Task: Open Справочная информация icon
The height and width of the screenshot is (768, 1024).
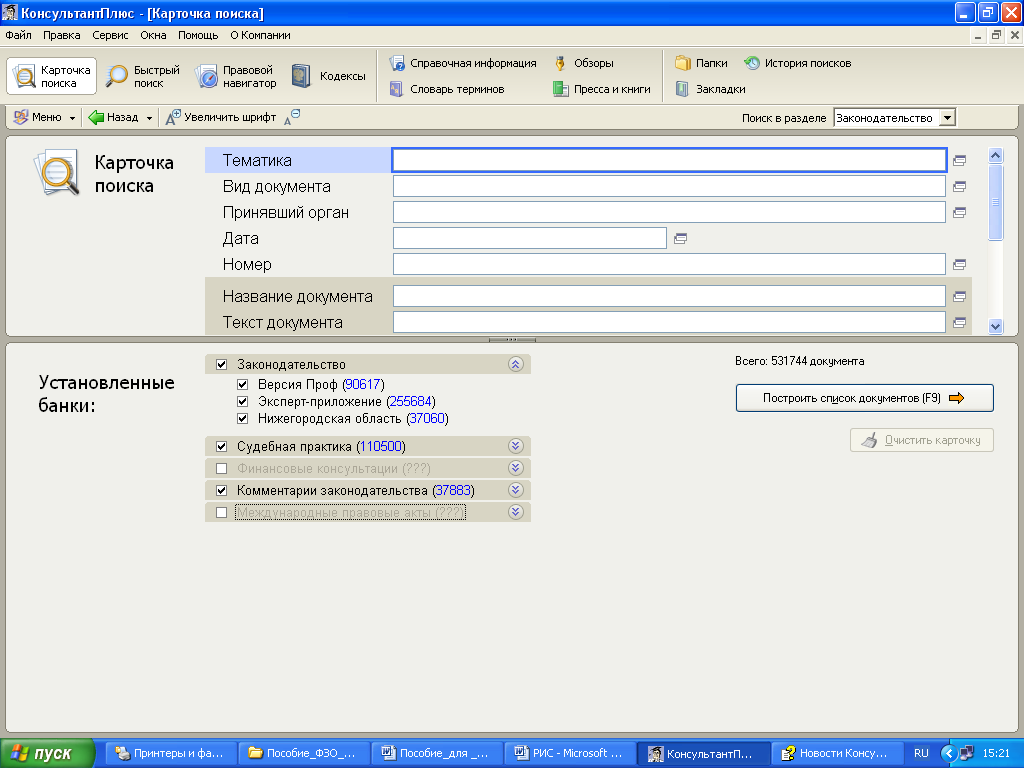Action: point(397,63)
